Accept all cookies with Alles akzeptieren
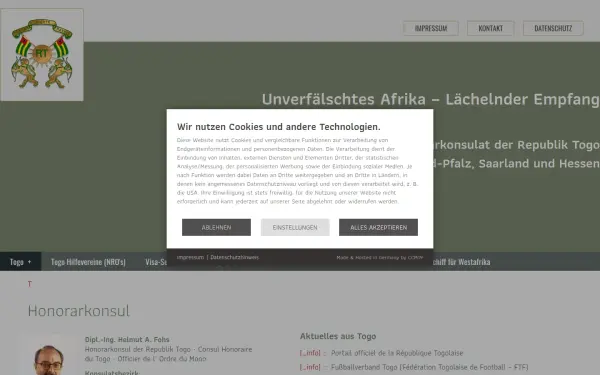This screenshot has height=375, width=600. (x=378, y=227)
